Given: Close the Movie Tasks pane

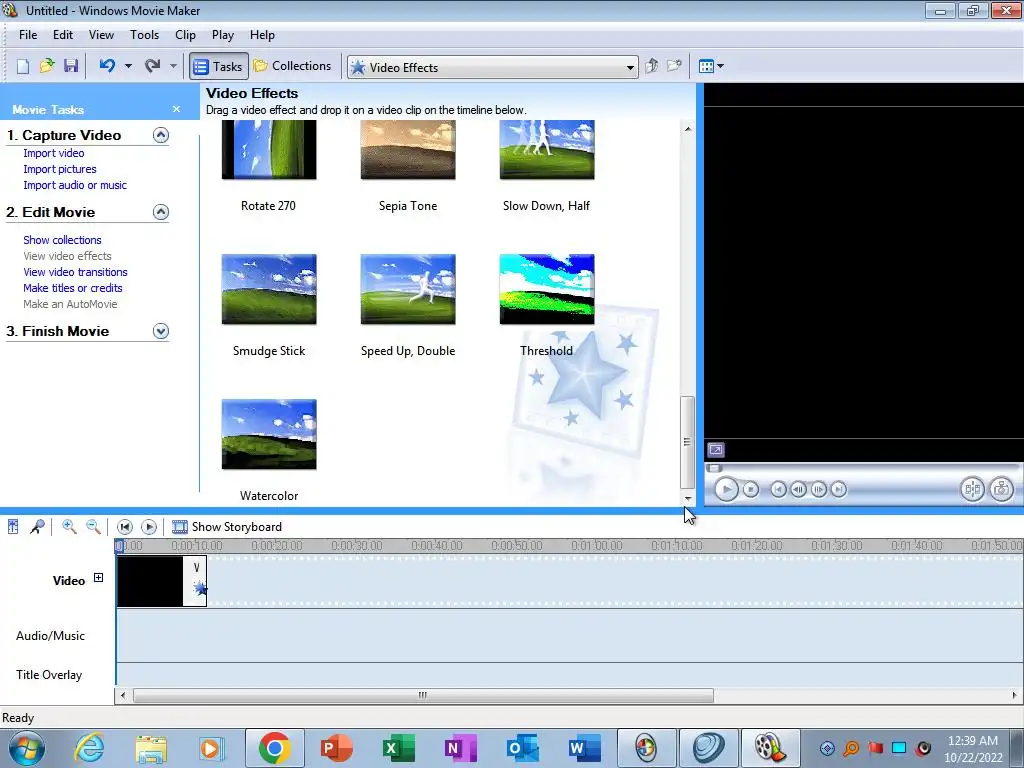Looking at the screenshot, I should pyautogui.click(x=176, y=109).
